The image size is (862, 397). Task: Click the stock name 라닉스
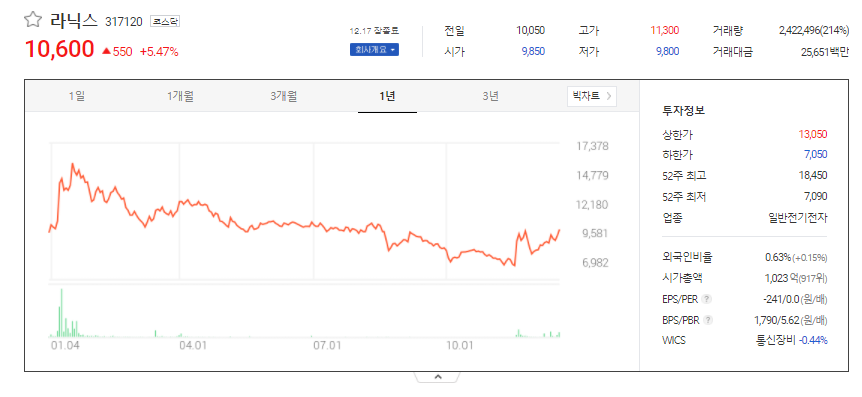click(x=74, y=21)
